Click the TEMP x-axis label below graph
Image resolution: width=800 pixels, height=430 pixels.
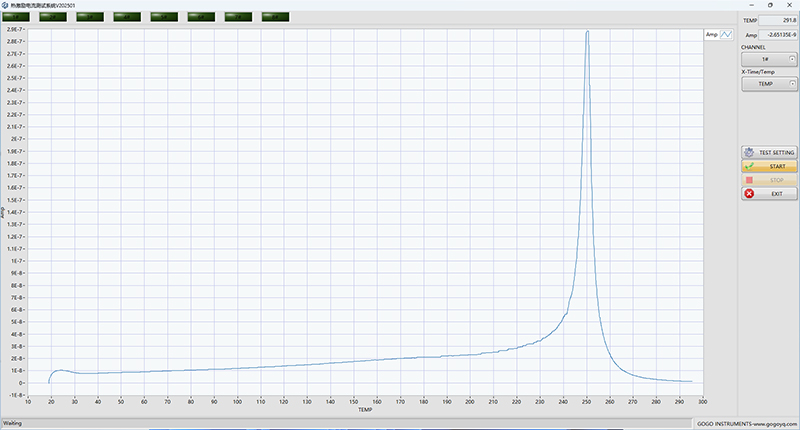pos(365,410)
